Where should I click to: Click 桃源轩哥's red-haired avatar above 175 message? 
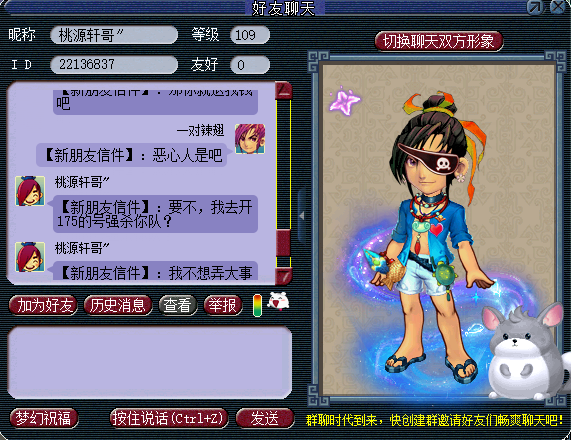tap(30, 191)
